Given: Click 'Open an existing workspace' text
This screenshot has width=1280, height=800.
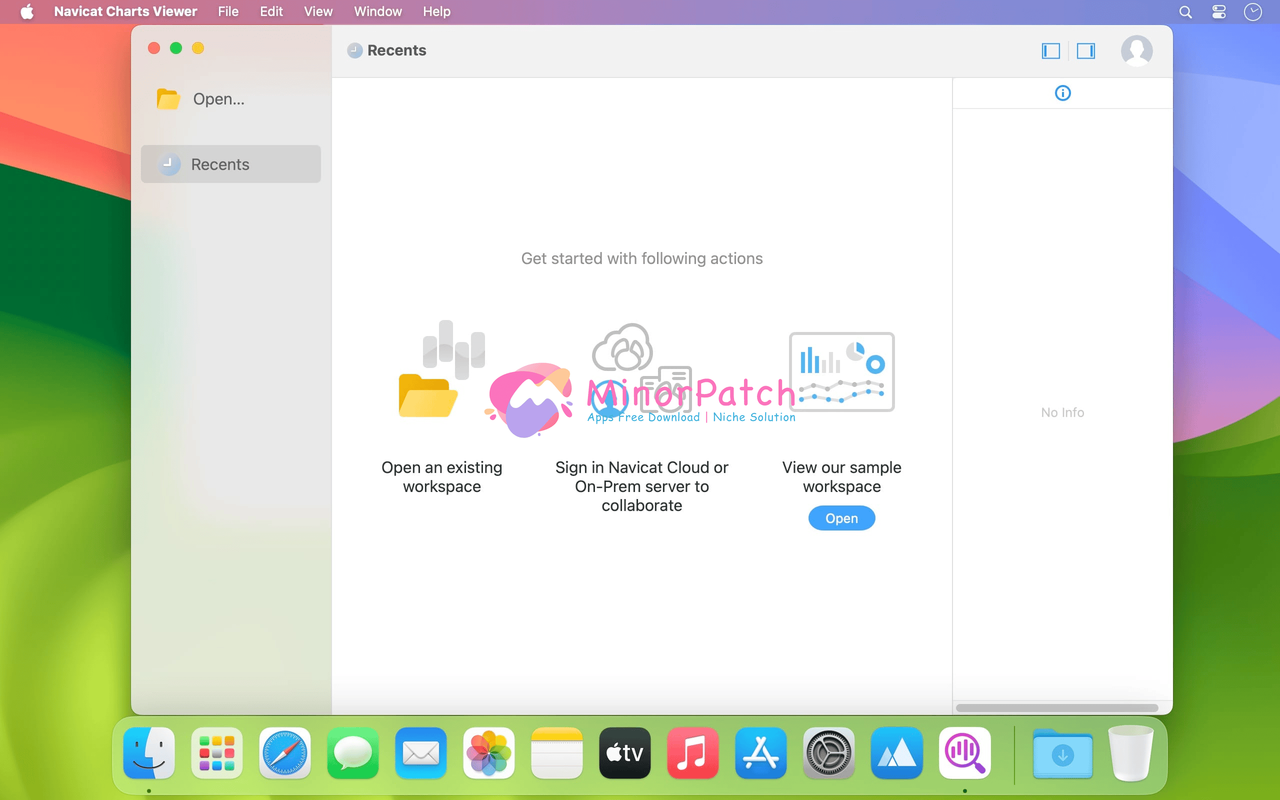Looking at the screenshot, I should pos(442,477).
